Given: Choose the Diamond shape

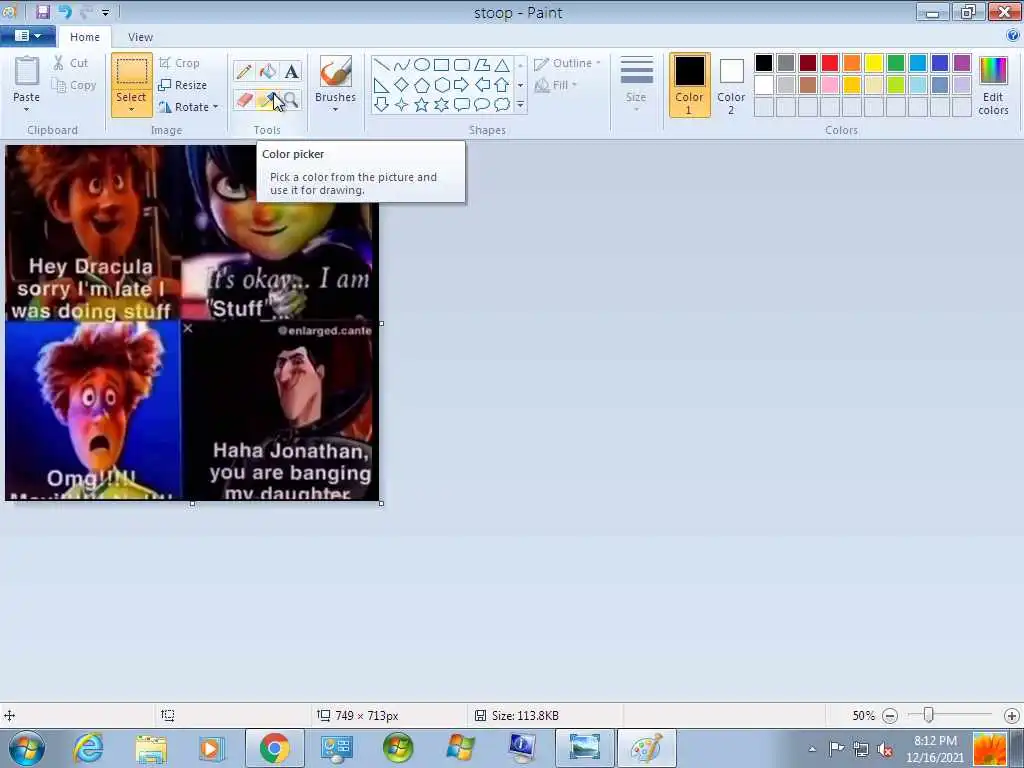Looking at the screenshot, I should 402,85.
